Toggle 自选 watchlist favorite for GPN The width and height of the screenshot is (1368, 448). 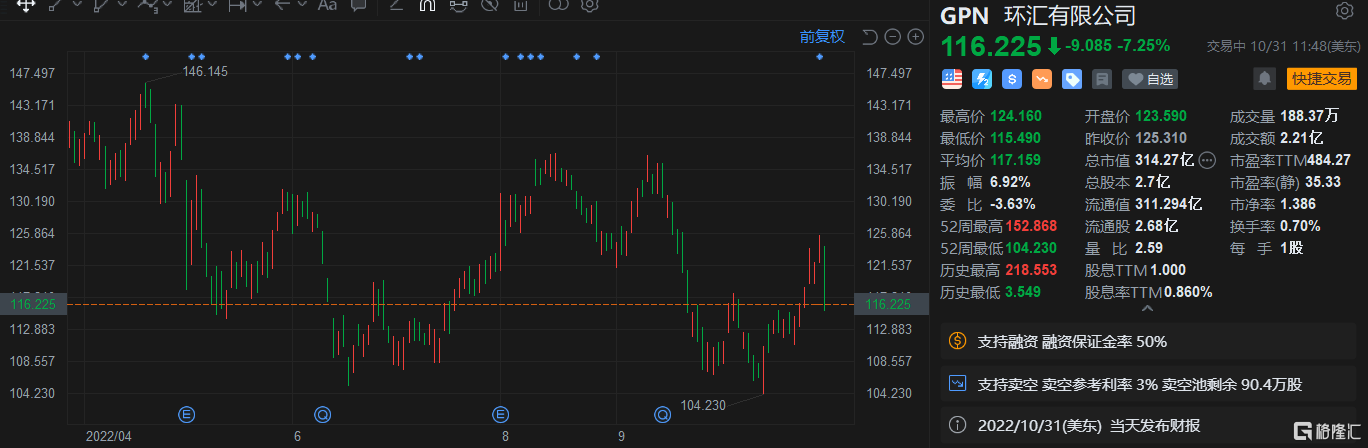pos(1149,79)
